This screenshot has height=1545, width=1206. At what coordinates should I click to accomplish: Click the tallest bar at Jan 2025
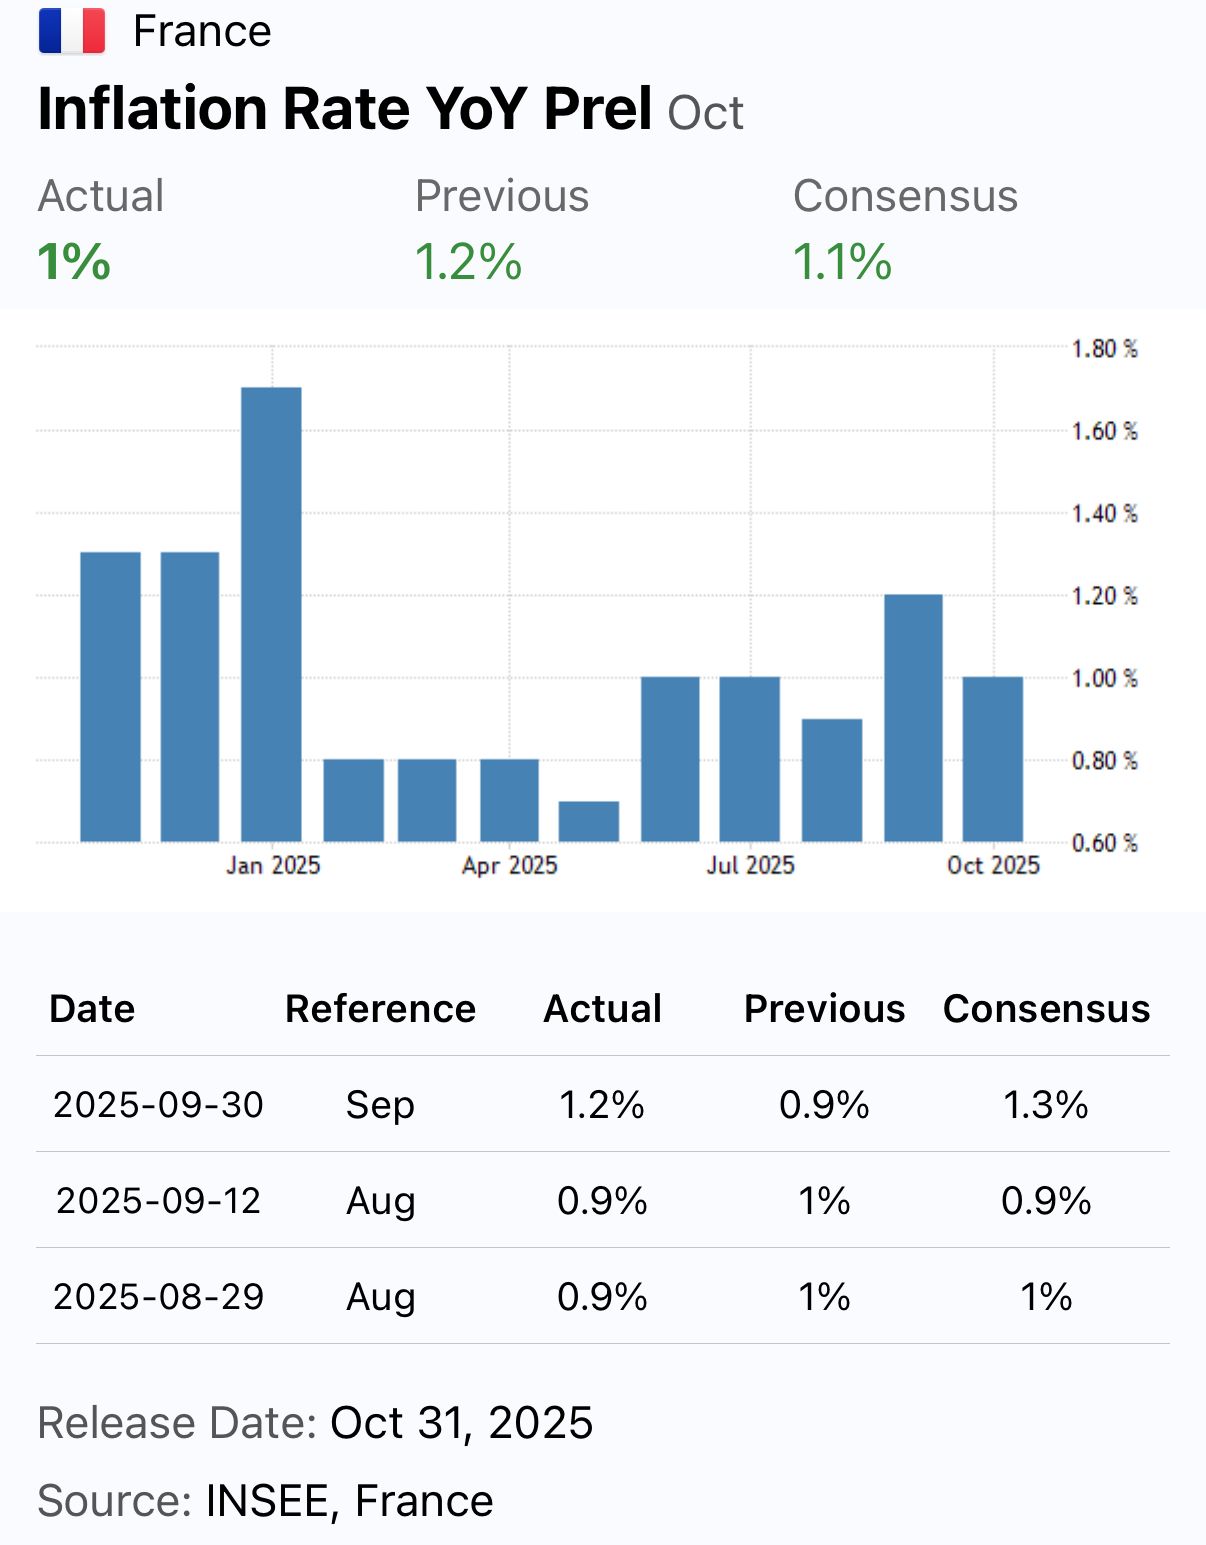(x=271, y=613)
